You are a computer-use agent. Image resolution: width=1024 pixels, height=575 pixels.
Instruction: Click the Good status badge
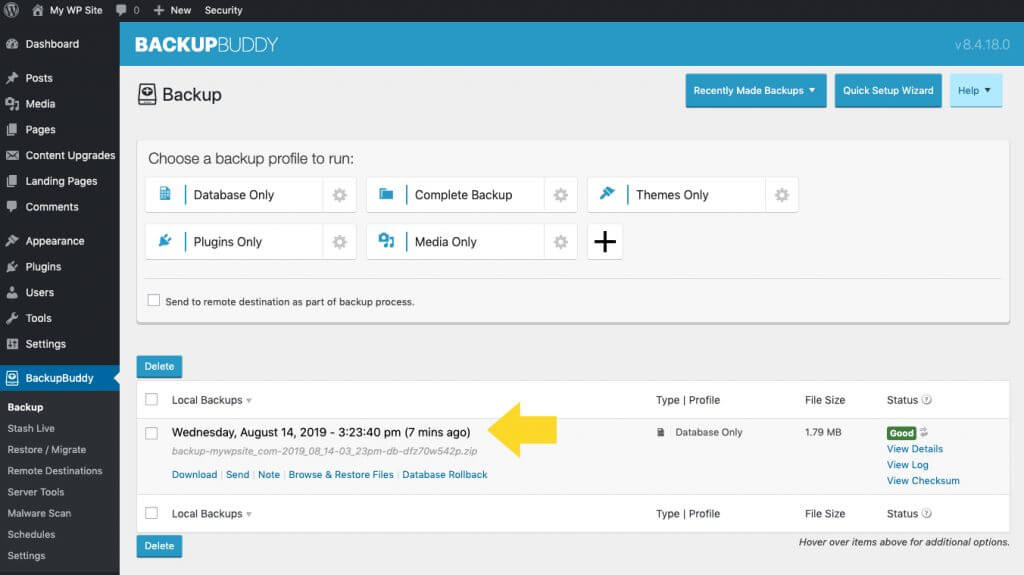coord(901,433)
